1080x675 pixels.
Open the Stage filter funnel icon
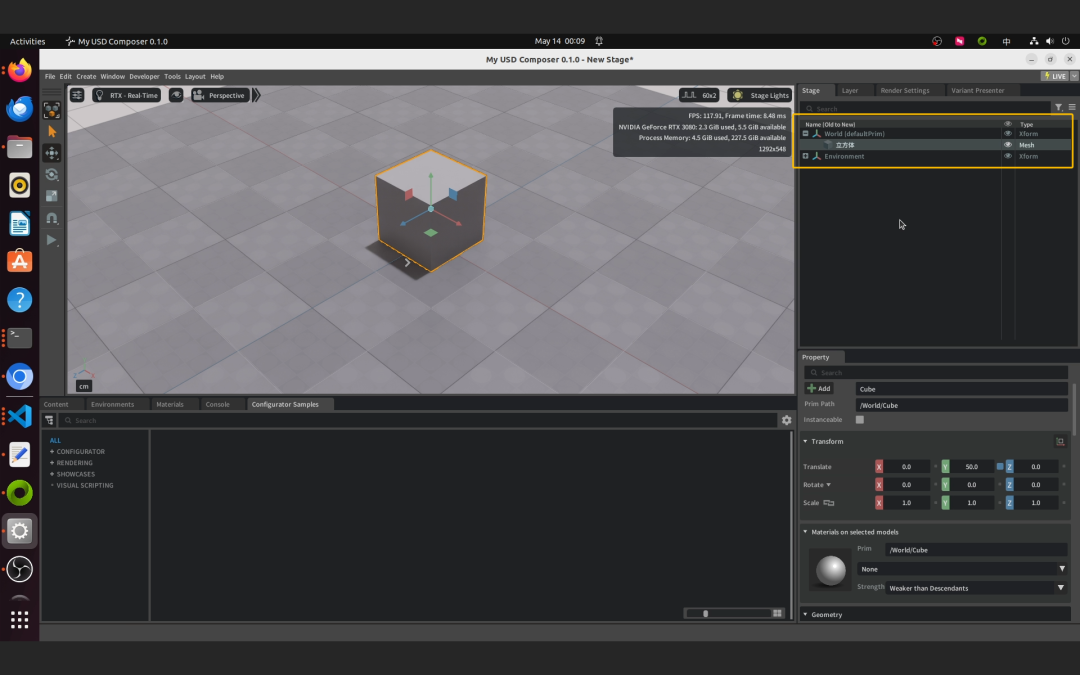(1059, 107)
